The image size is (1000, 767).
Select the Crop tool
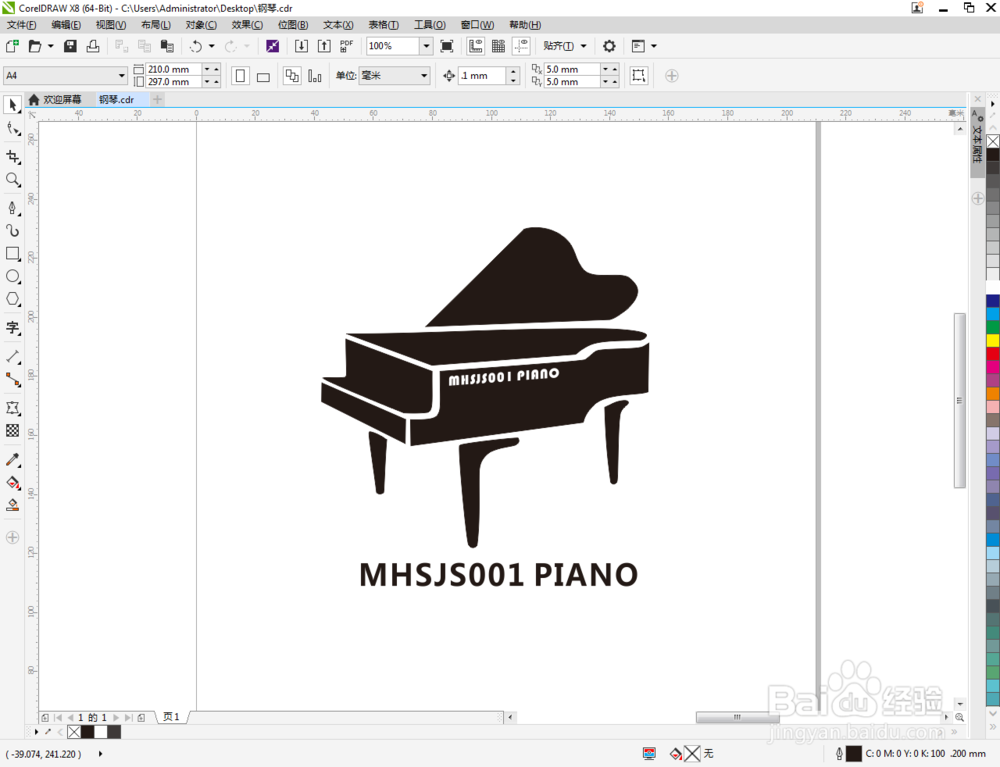12,157
